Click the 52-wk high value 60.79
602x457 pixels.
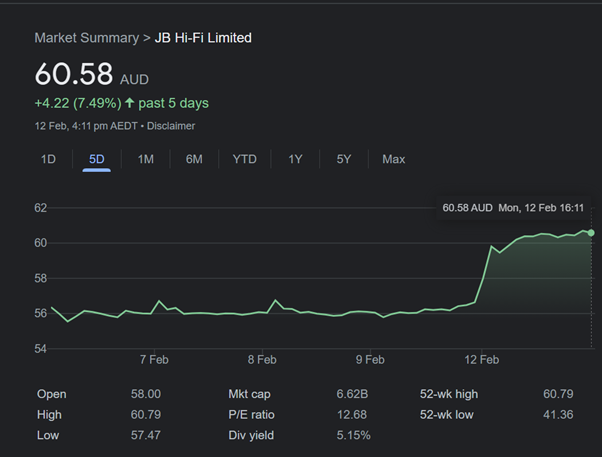(558, 394)
